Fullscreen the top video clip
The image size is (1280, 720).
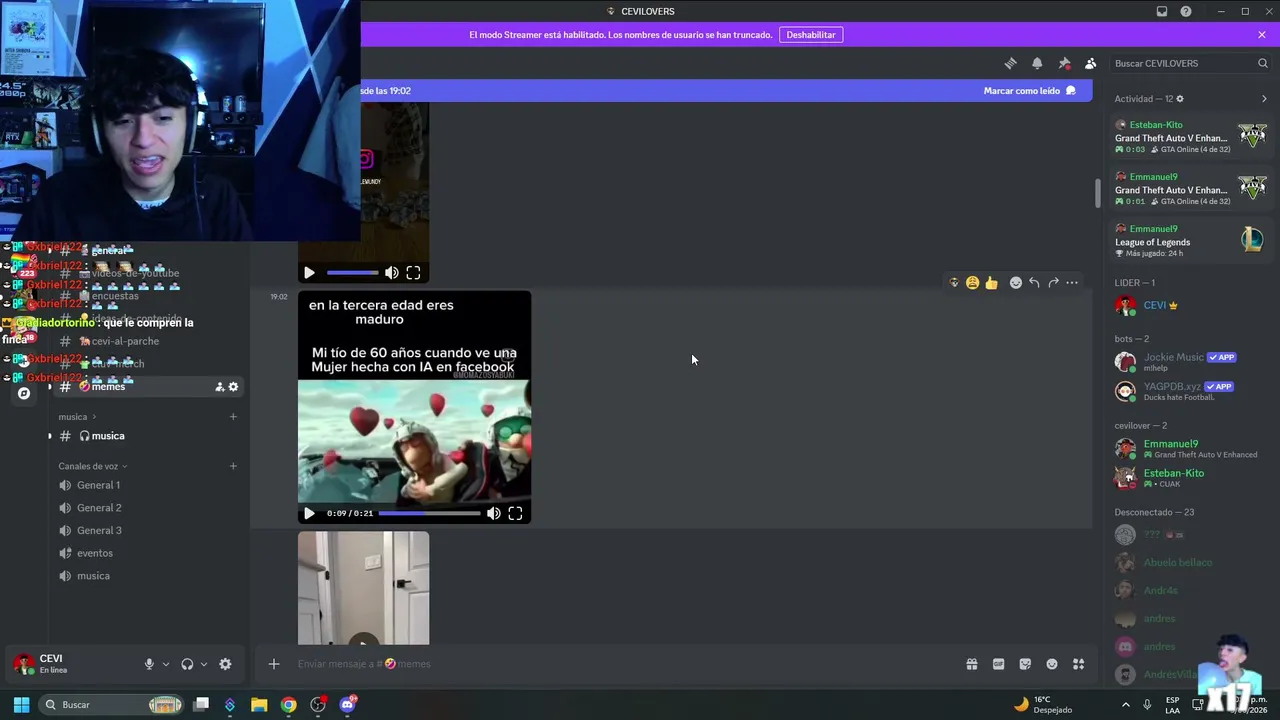tap(413, 272)
